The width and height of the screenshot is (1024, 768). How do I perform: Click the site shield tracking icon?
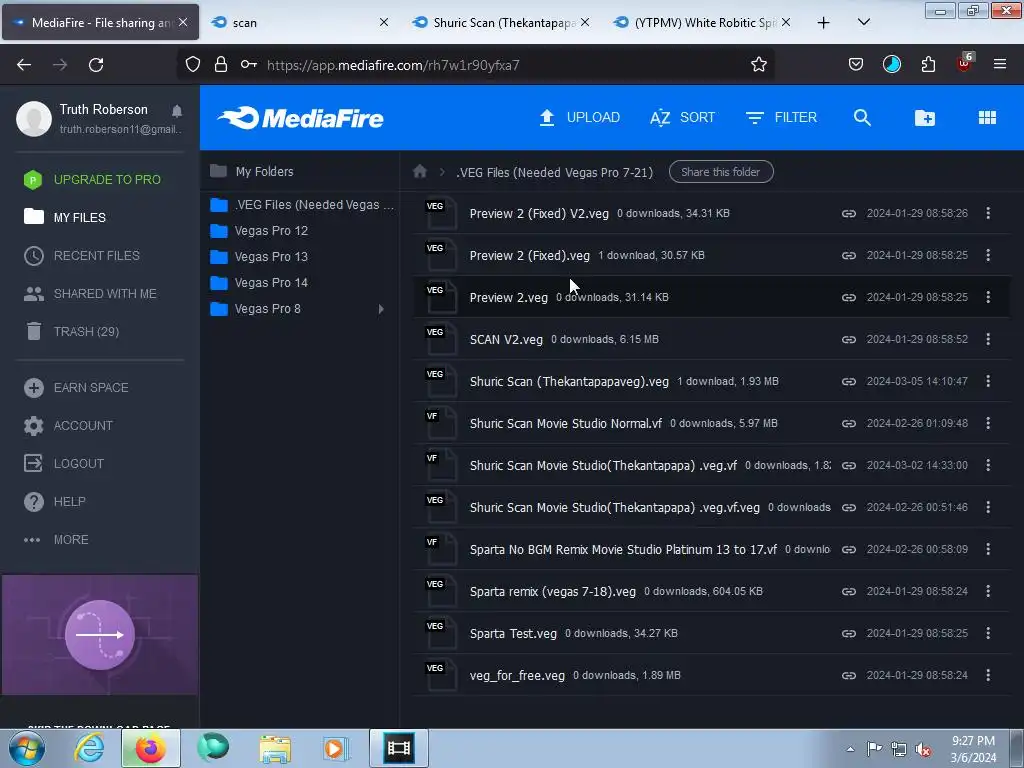coord(193,64)
